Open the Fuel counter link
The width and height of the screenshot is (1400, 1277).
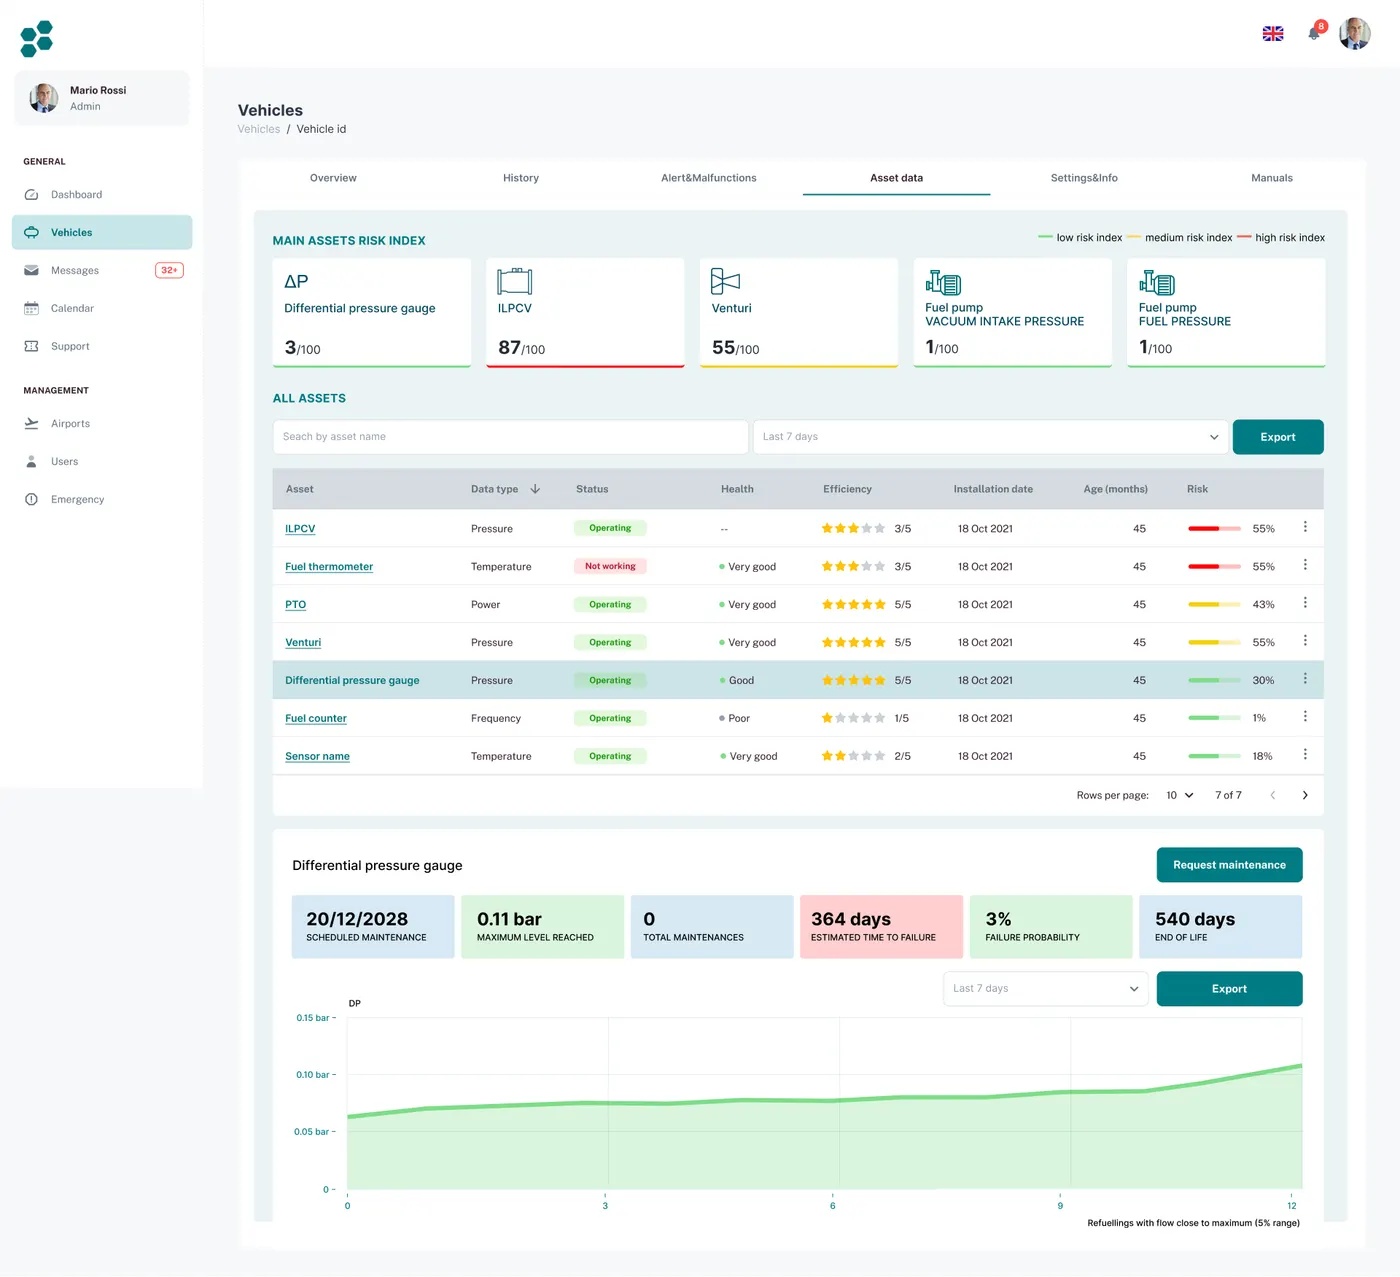coord(316,719)
